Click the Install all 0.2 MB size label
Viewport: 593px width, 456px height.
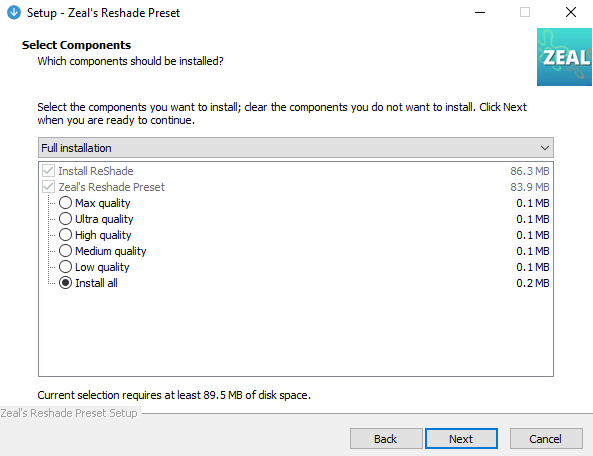[532, 283]
